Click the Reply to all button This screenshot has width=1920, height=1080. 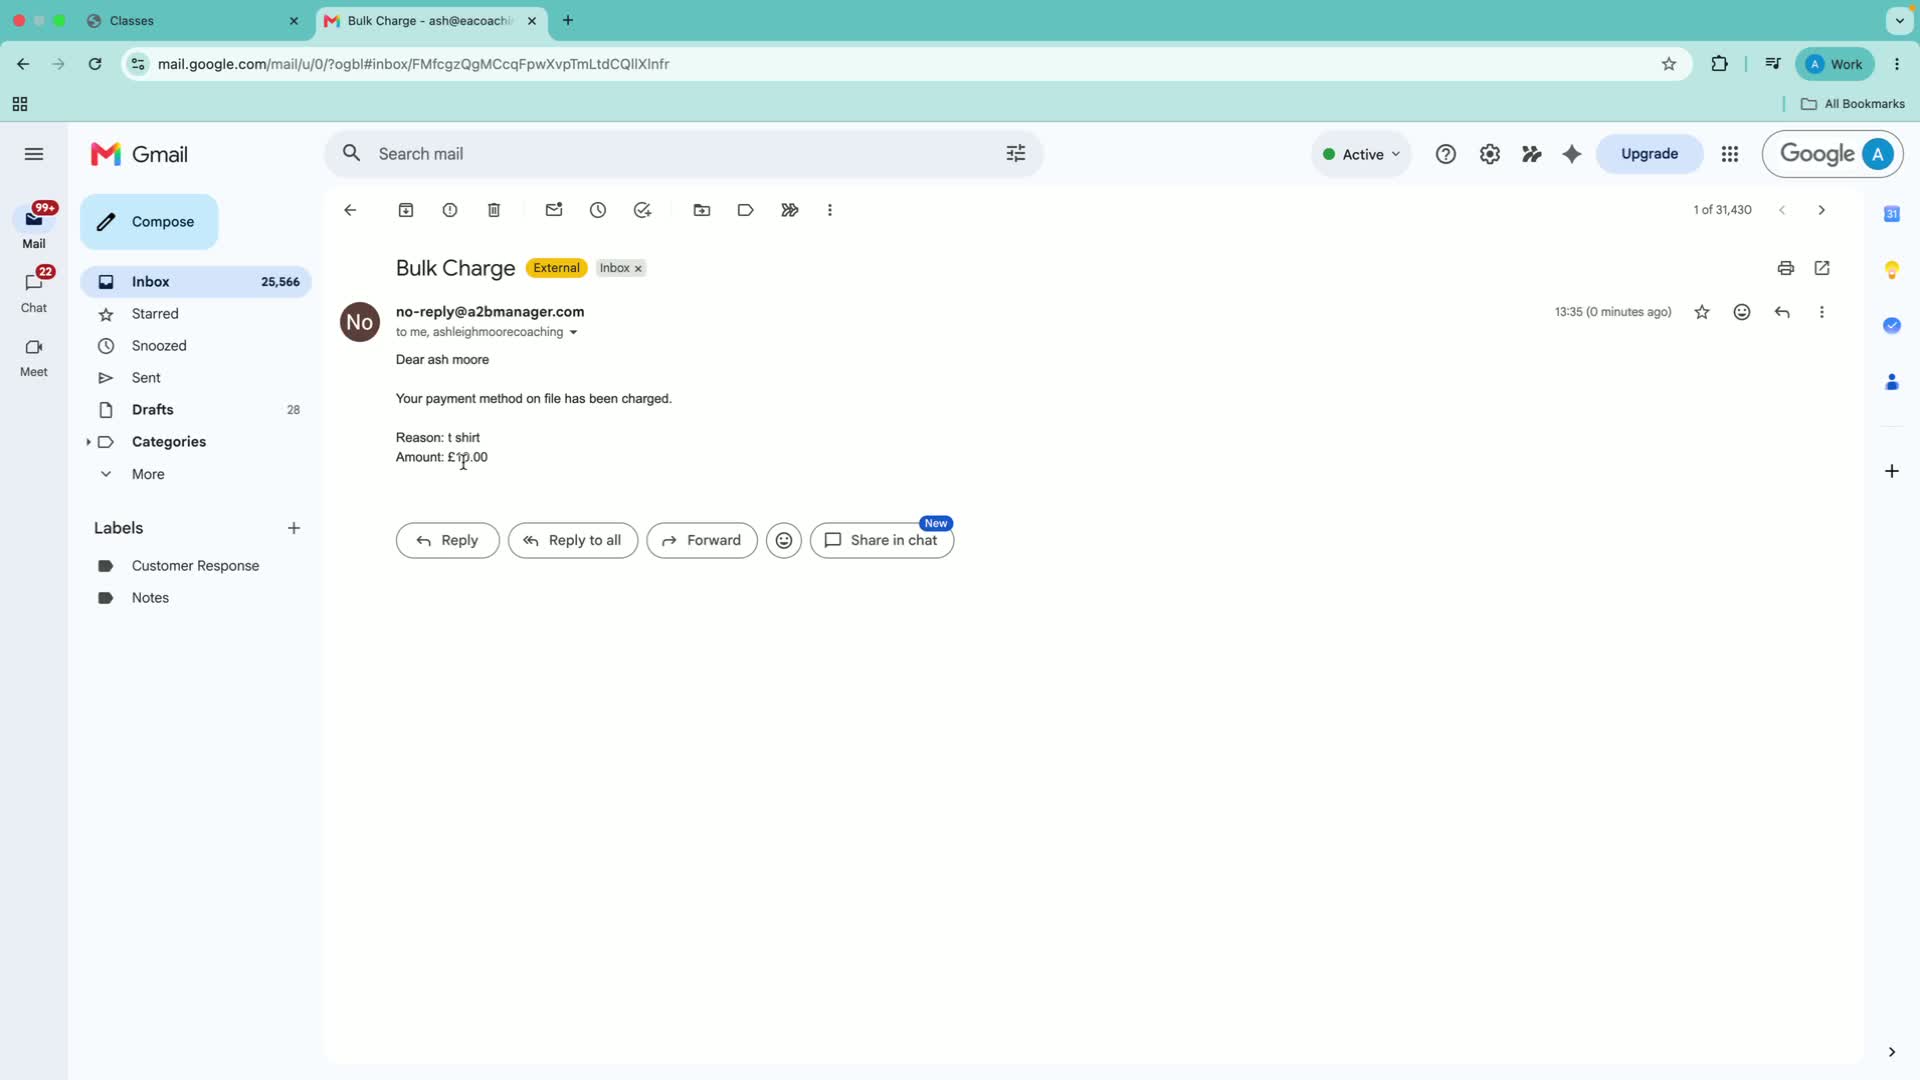[573, 540]
